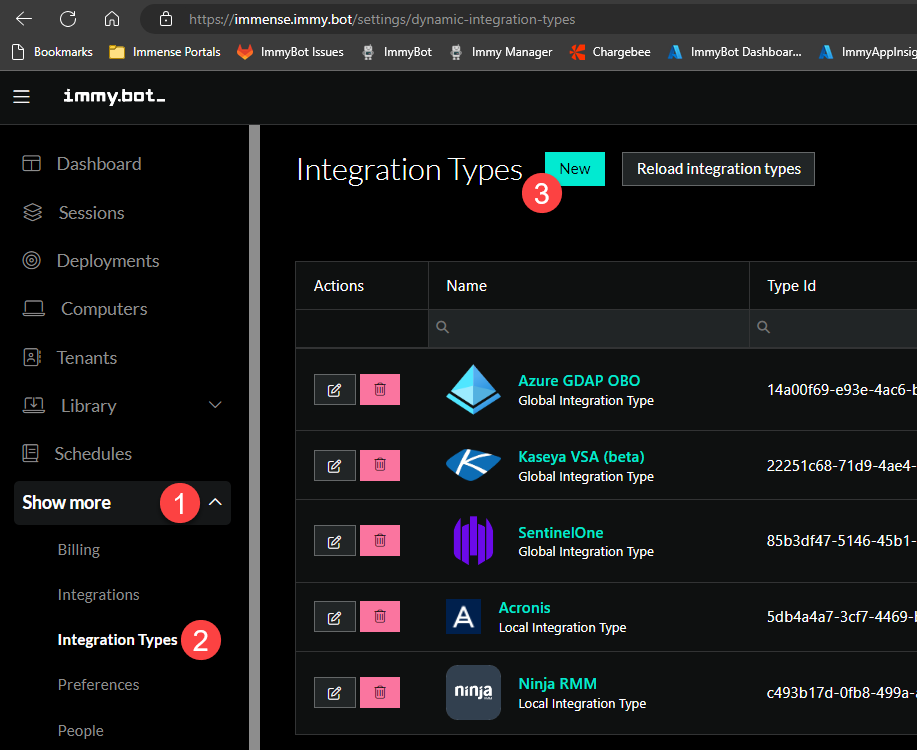Click the edit pencil for Azure GDAP OBO
This screenshot has width=917, height=750.
[x=334, y=389]
